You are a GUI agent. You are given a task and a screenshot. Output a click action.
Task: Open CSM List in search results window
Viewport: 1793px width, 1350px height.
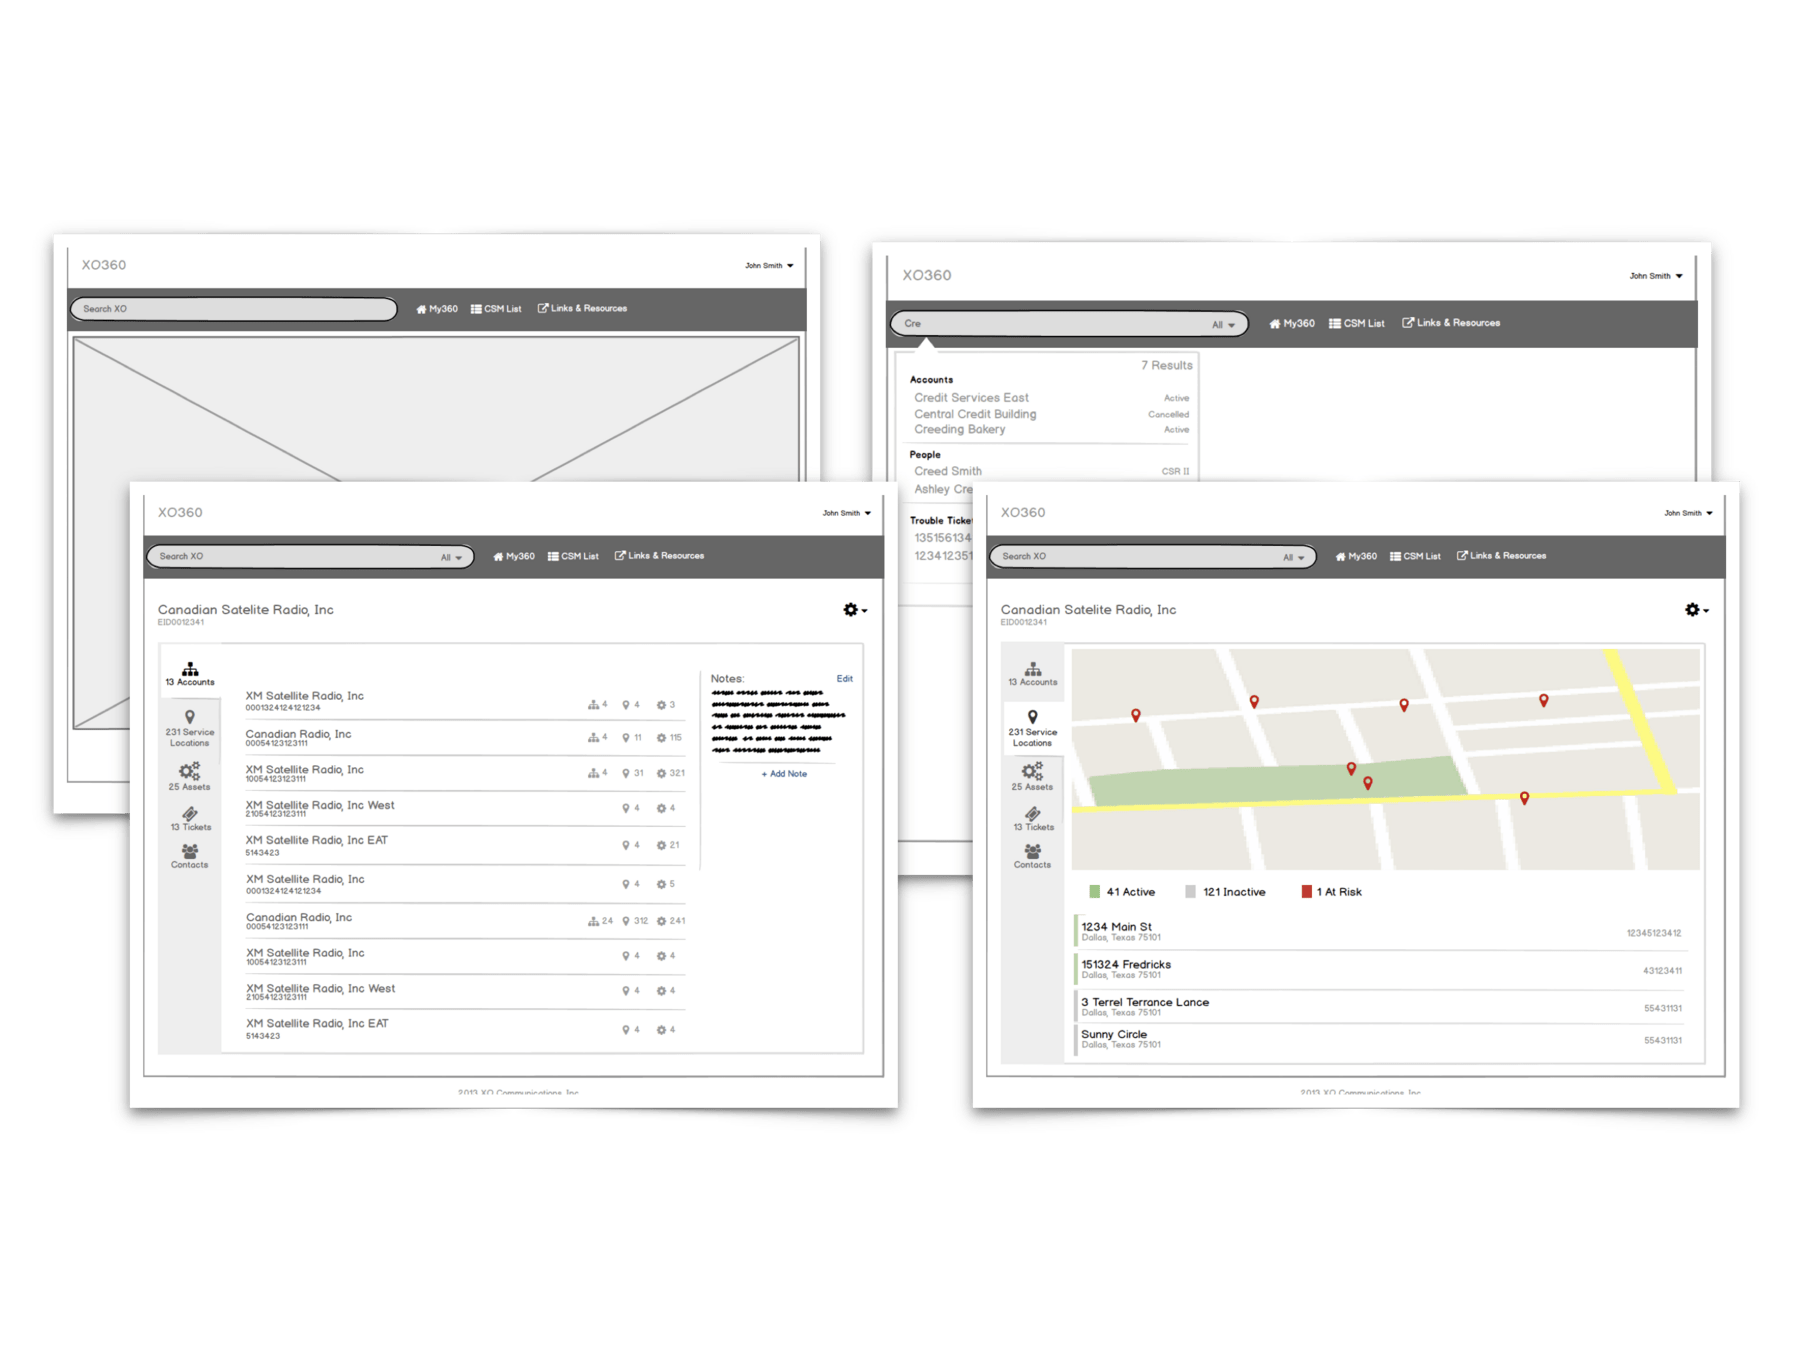[x=1356, y=323]
